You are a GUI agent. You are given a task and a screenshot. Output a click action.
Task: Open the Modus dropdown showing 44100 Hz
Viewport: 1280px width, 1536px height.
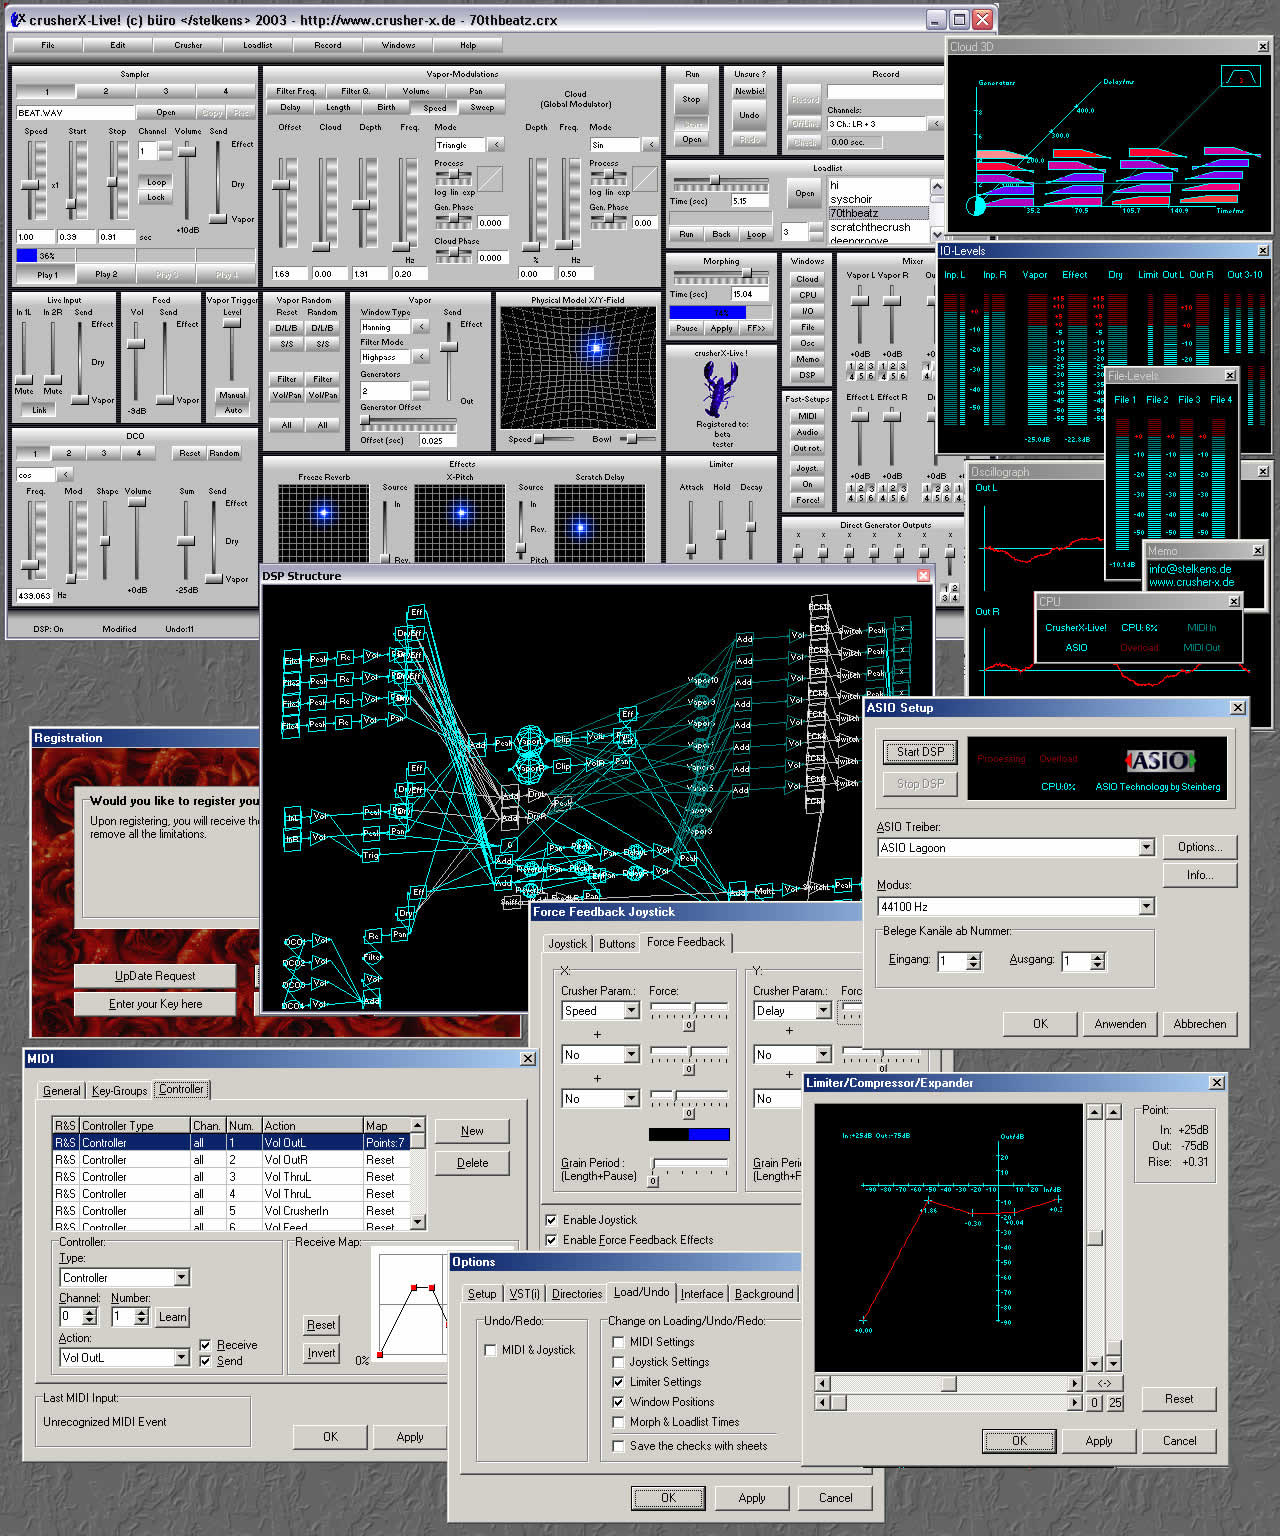tap(1146, 906)
